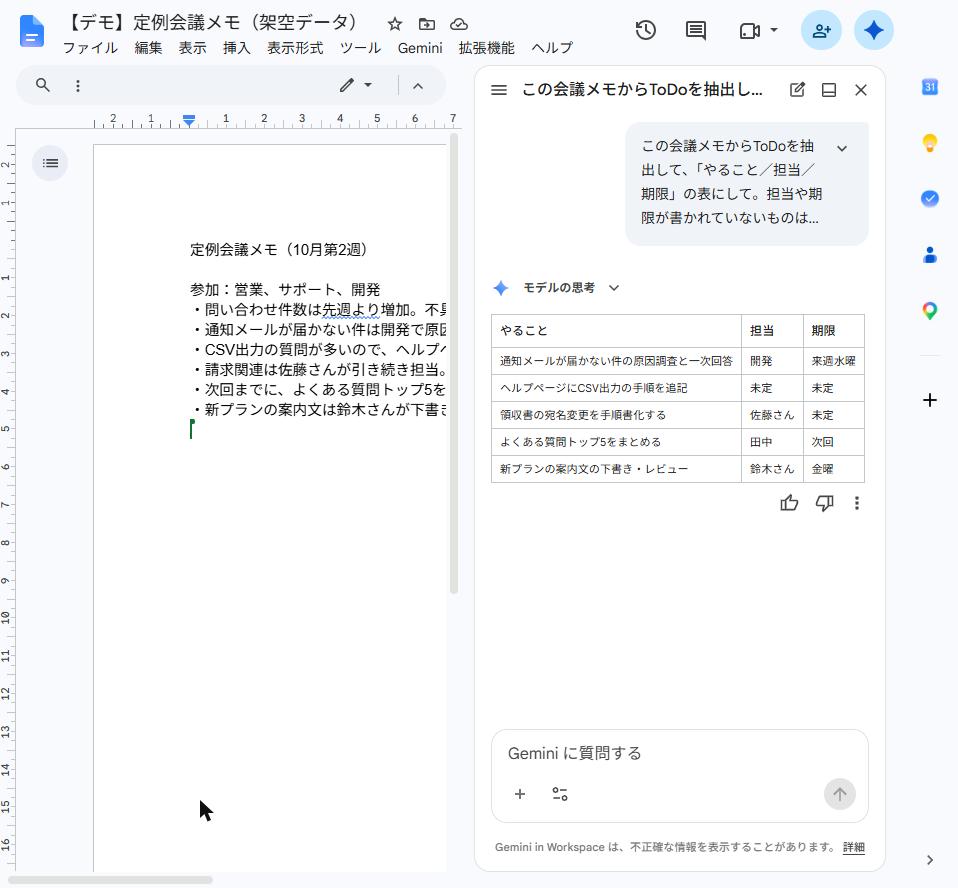Open the ファイル menu
This screenshot has height=888, width=958.
(90, 48)
